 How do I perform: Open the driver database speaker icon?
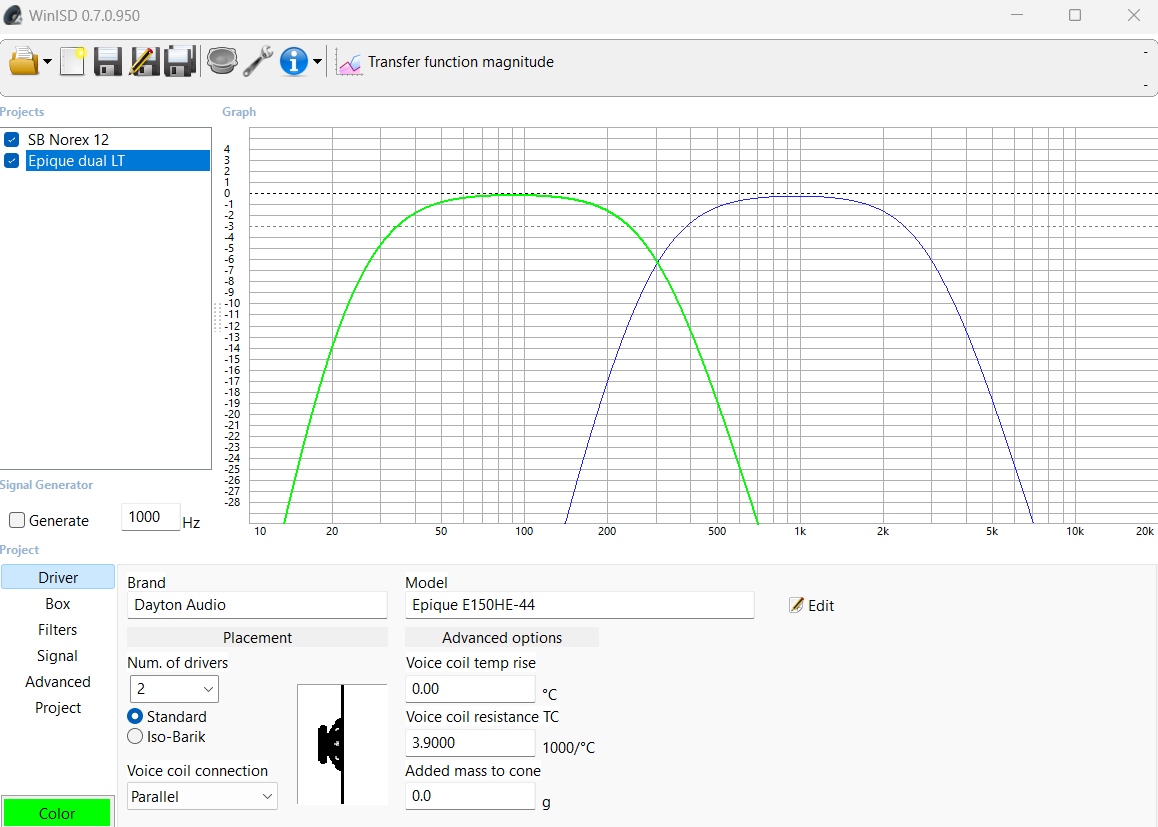(222, 61)
